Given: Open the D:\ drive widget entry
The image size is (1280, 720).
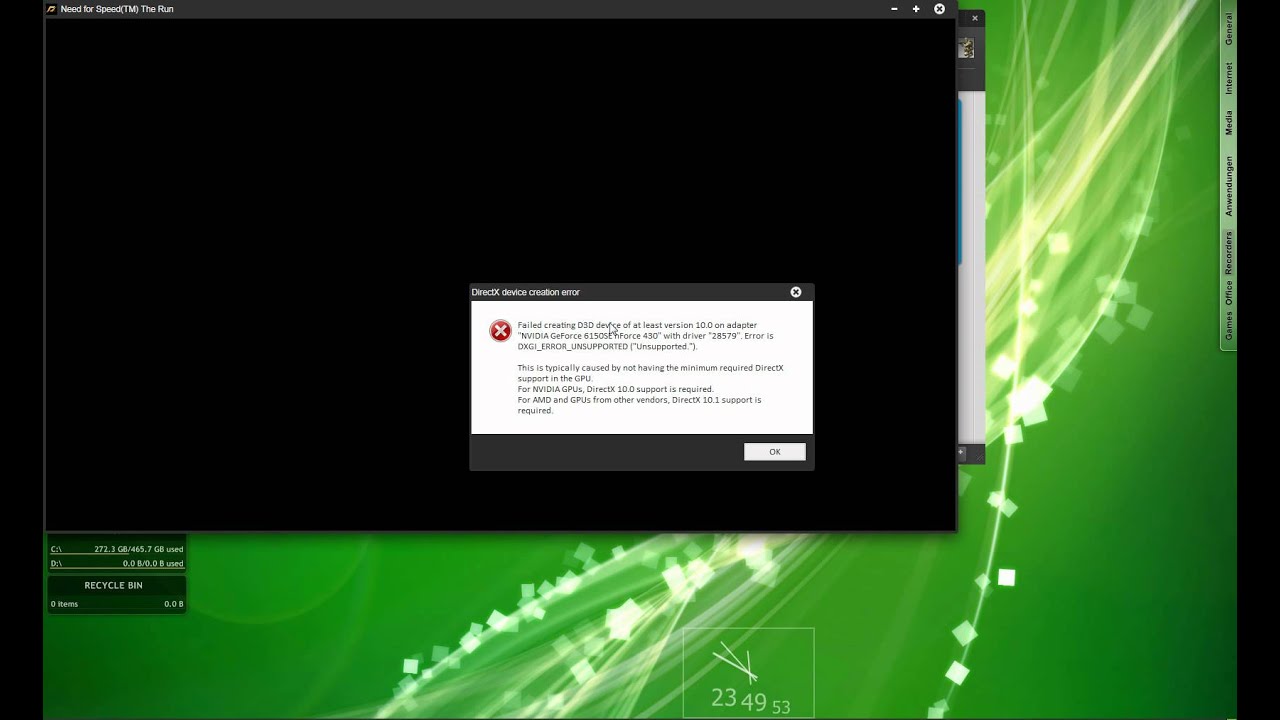Looking at the screenshot, I should pyautogui.click(x=117, y=564).
